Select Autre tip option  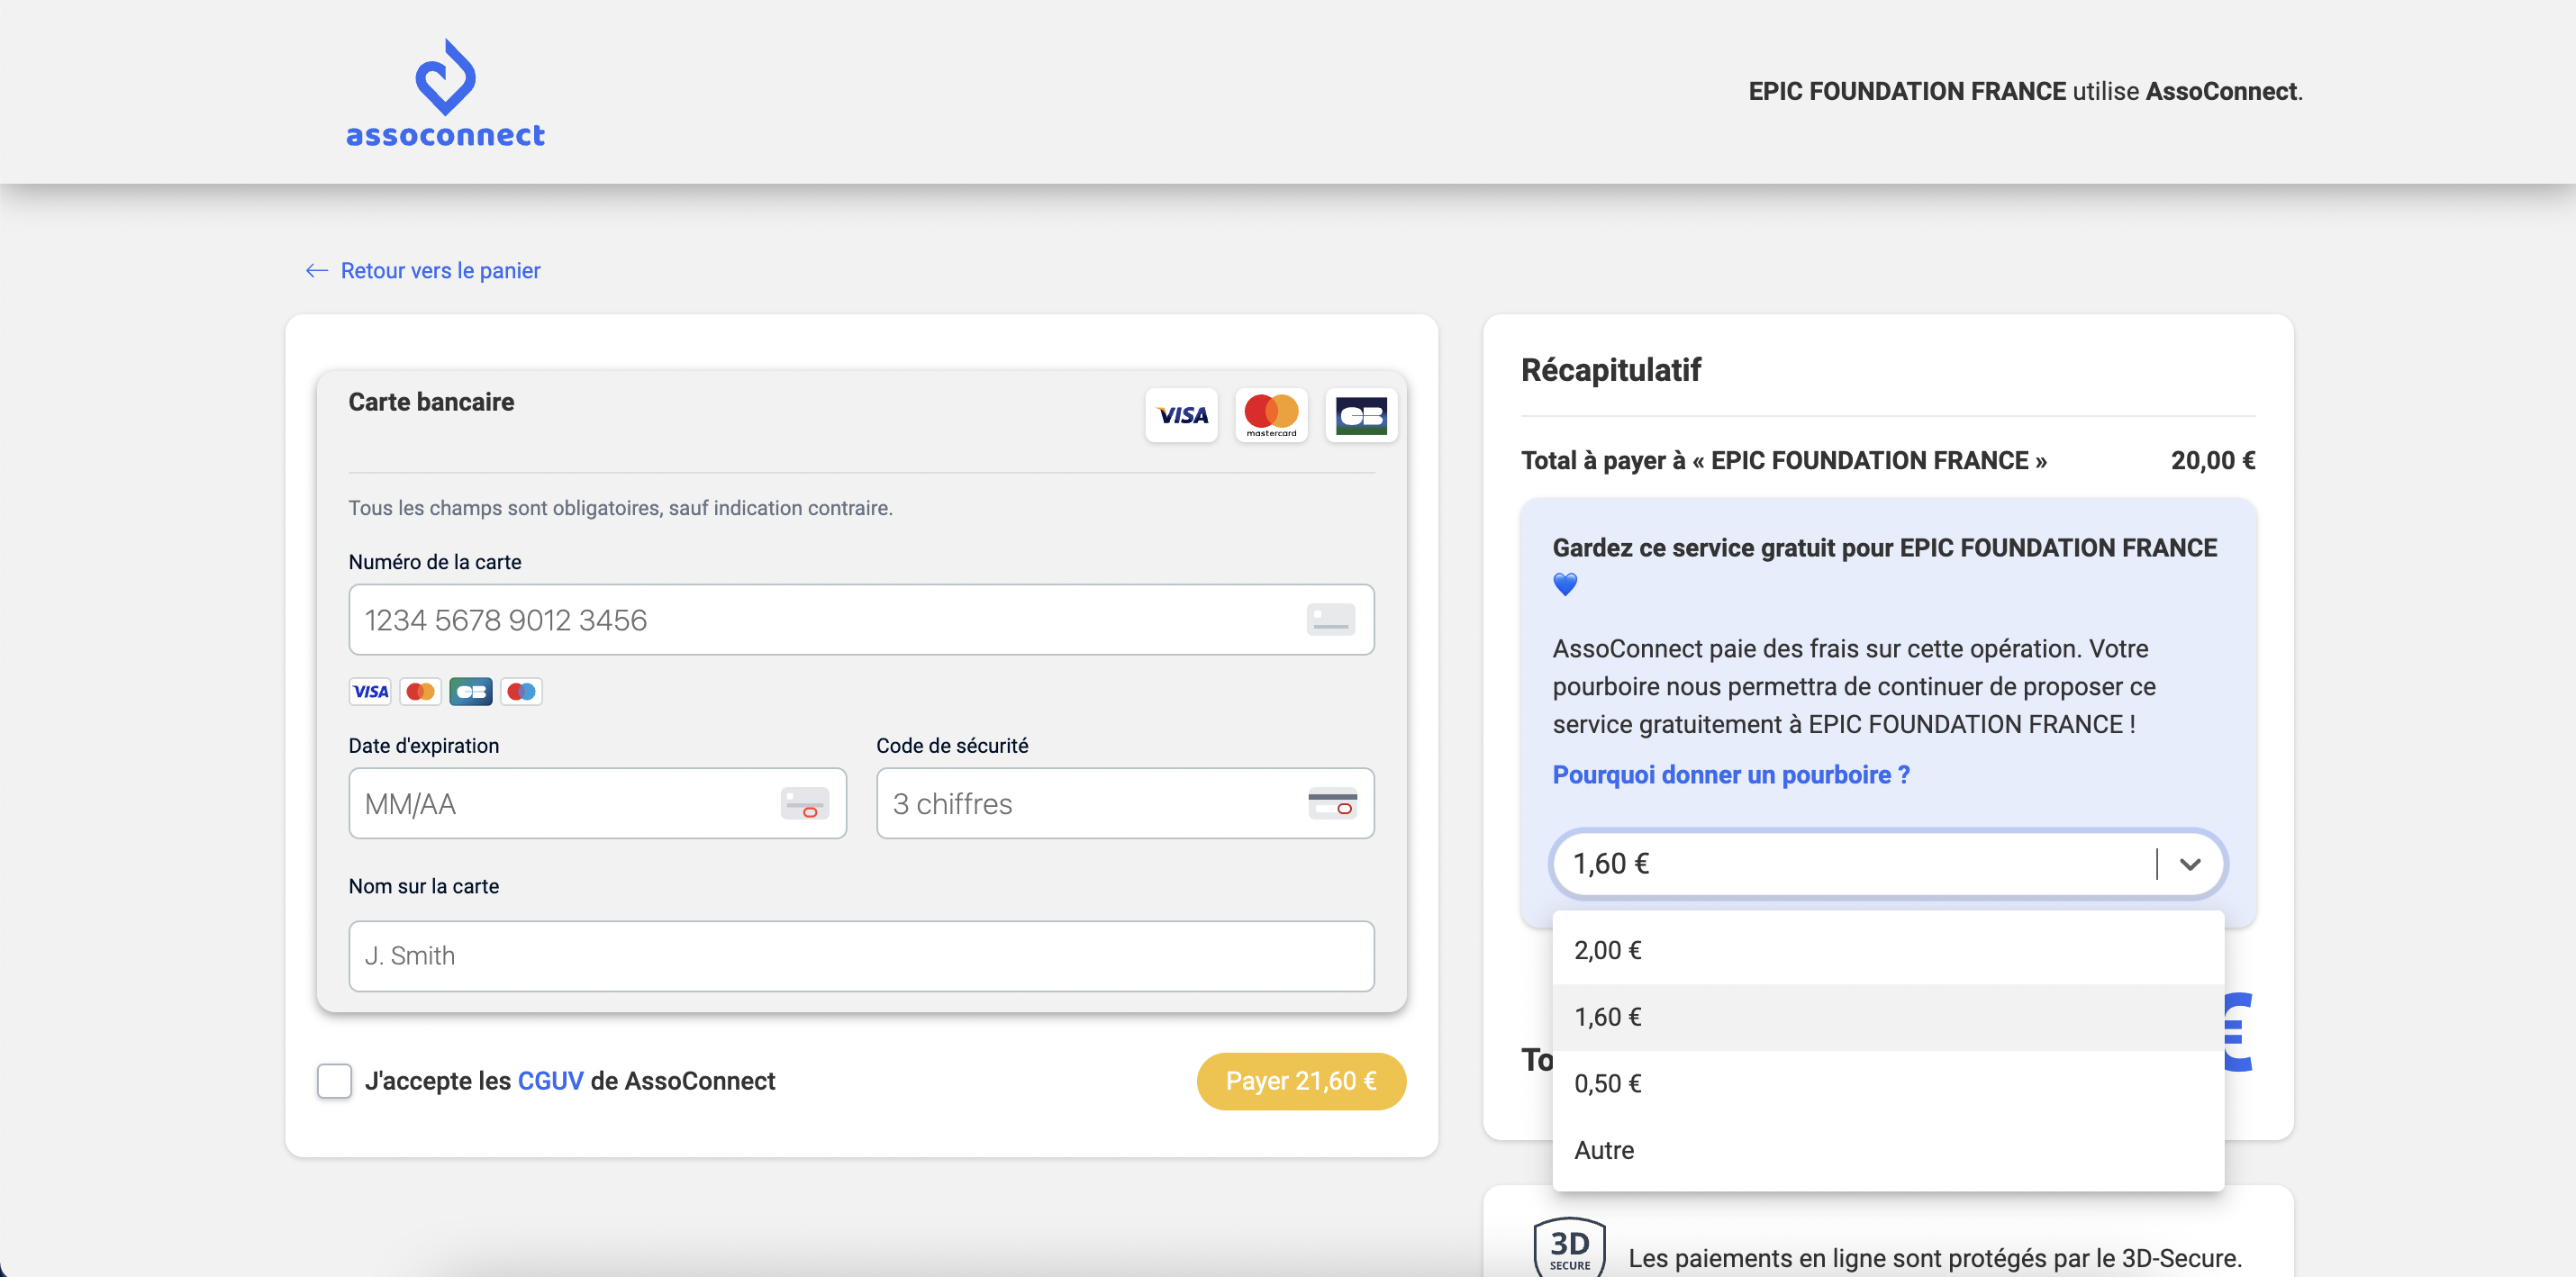1604,1150
